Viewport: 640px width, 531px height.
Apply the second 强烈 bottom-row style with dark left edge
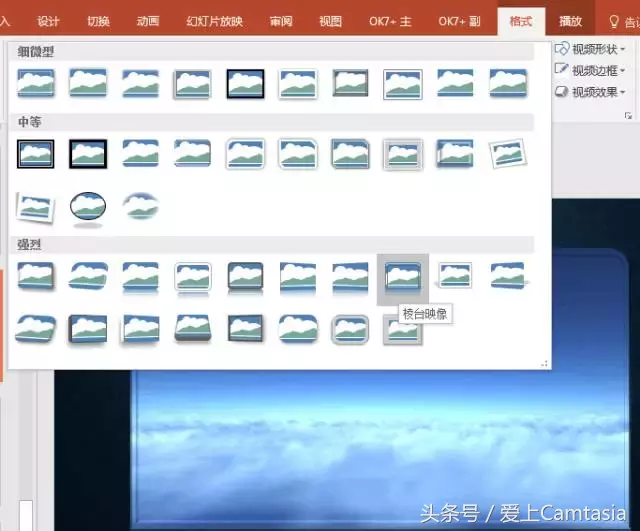(x=88, y=329)
